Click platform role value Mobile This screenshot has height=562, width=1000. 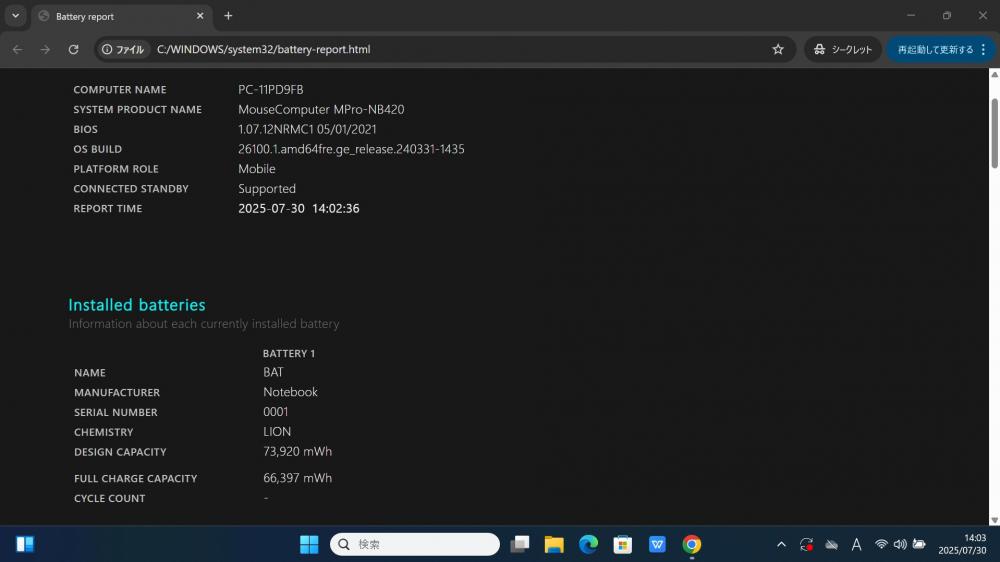[257, 168]
